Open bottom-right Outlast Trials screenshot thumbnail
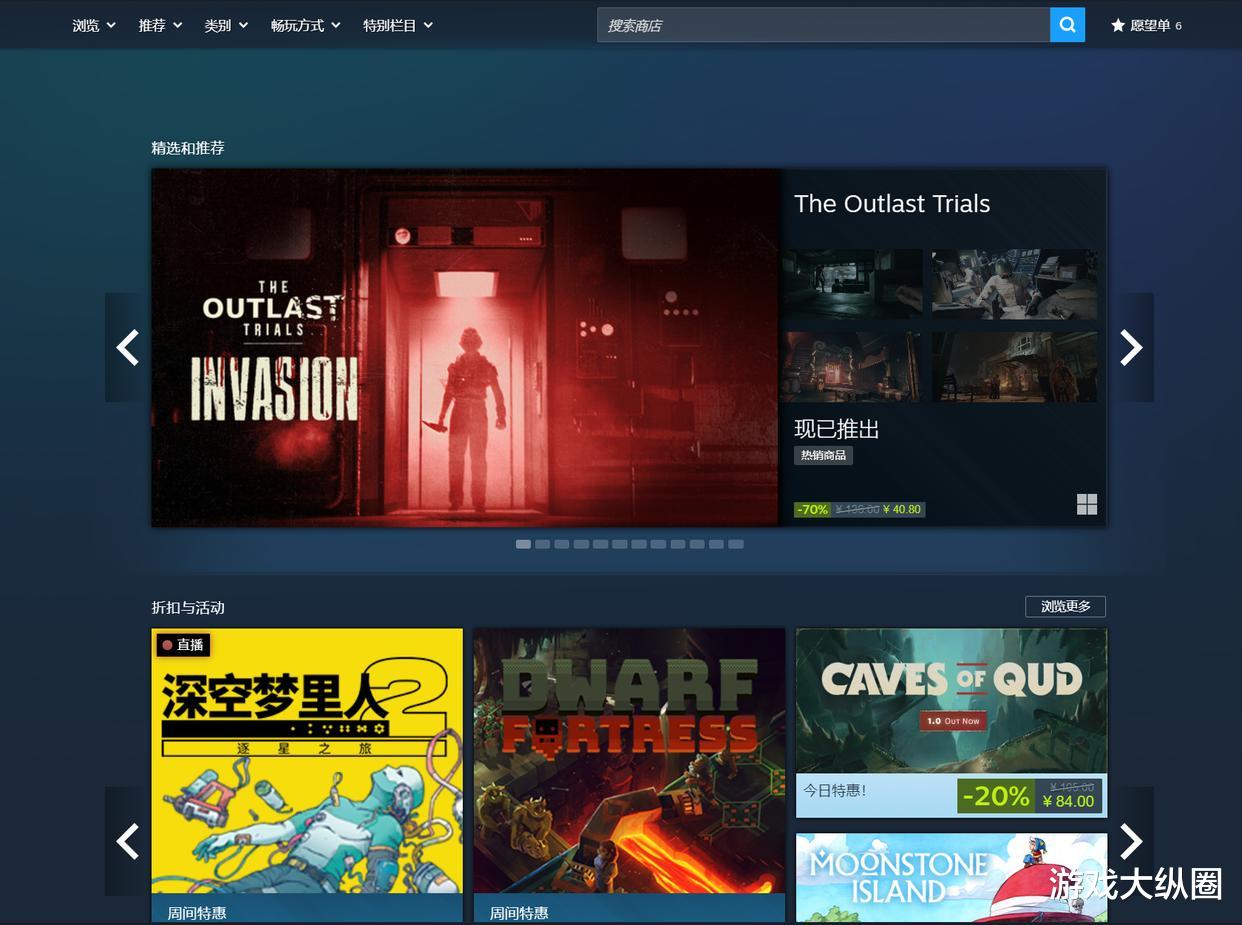The height and width of the screenshot is (925, 1242). coord(1014,367)
